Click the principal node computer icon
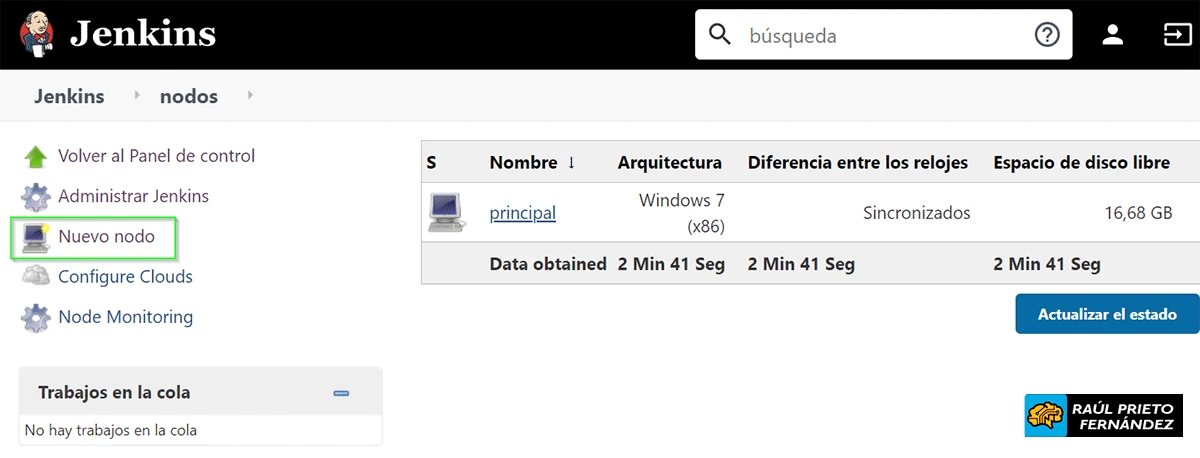The image size is (1200, 458). 445,213
